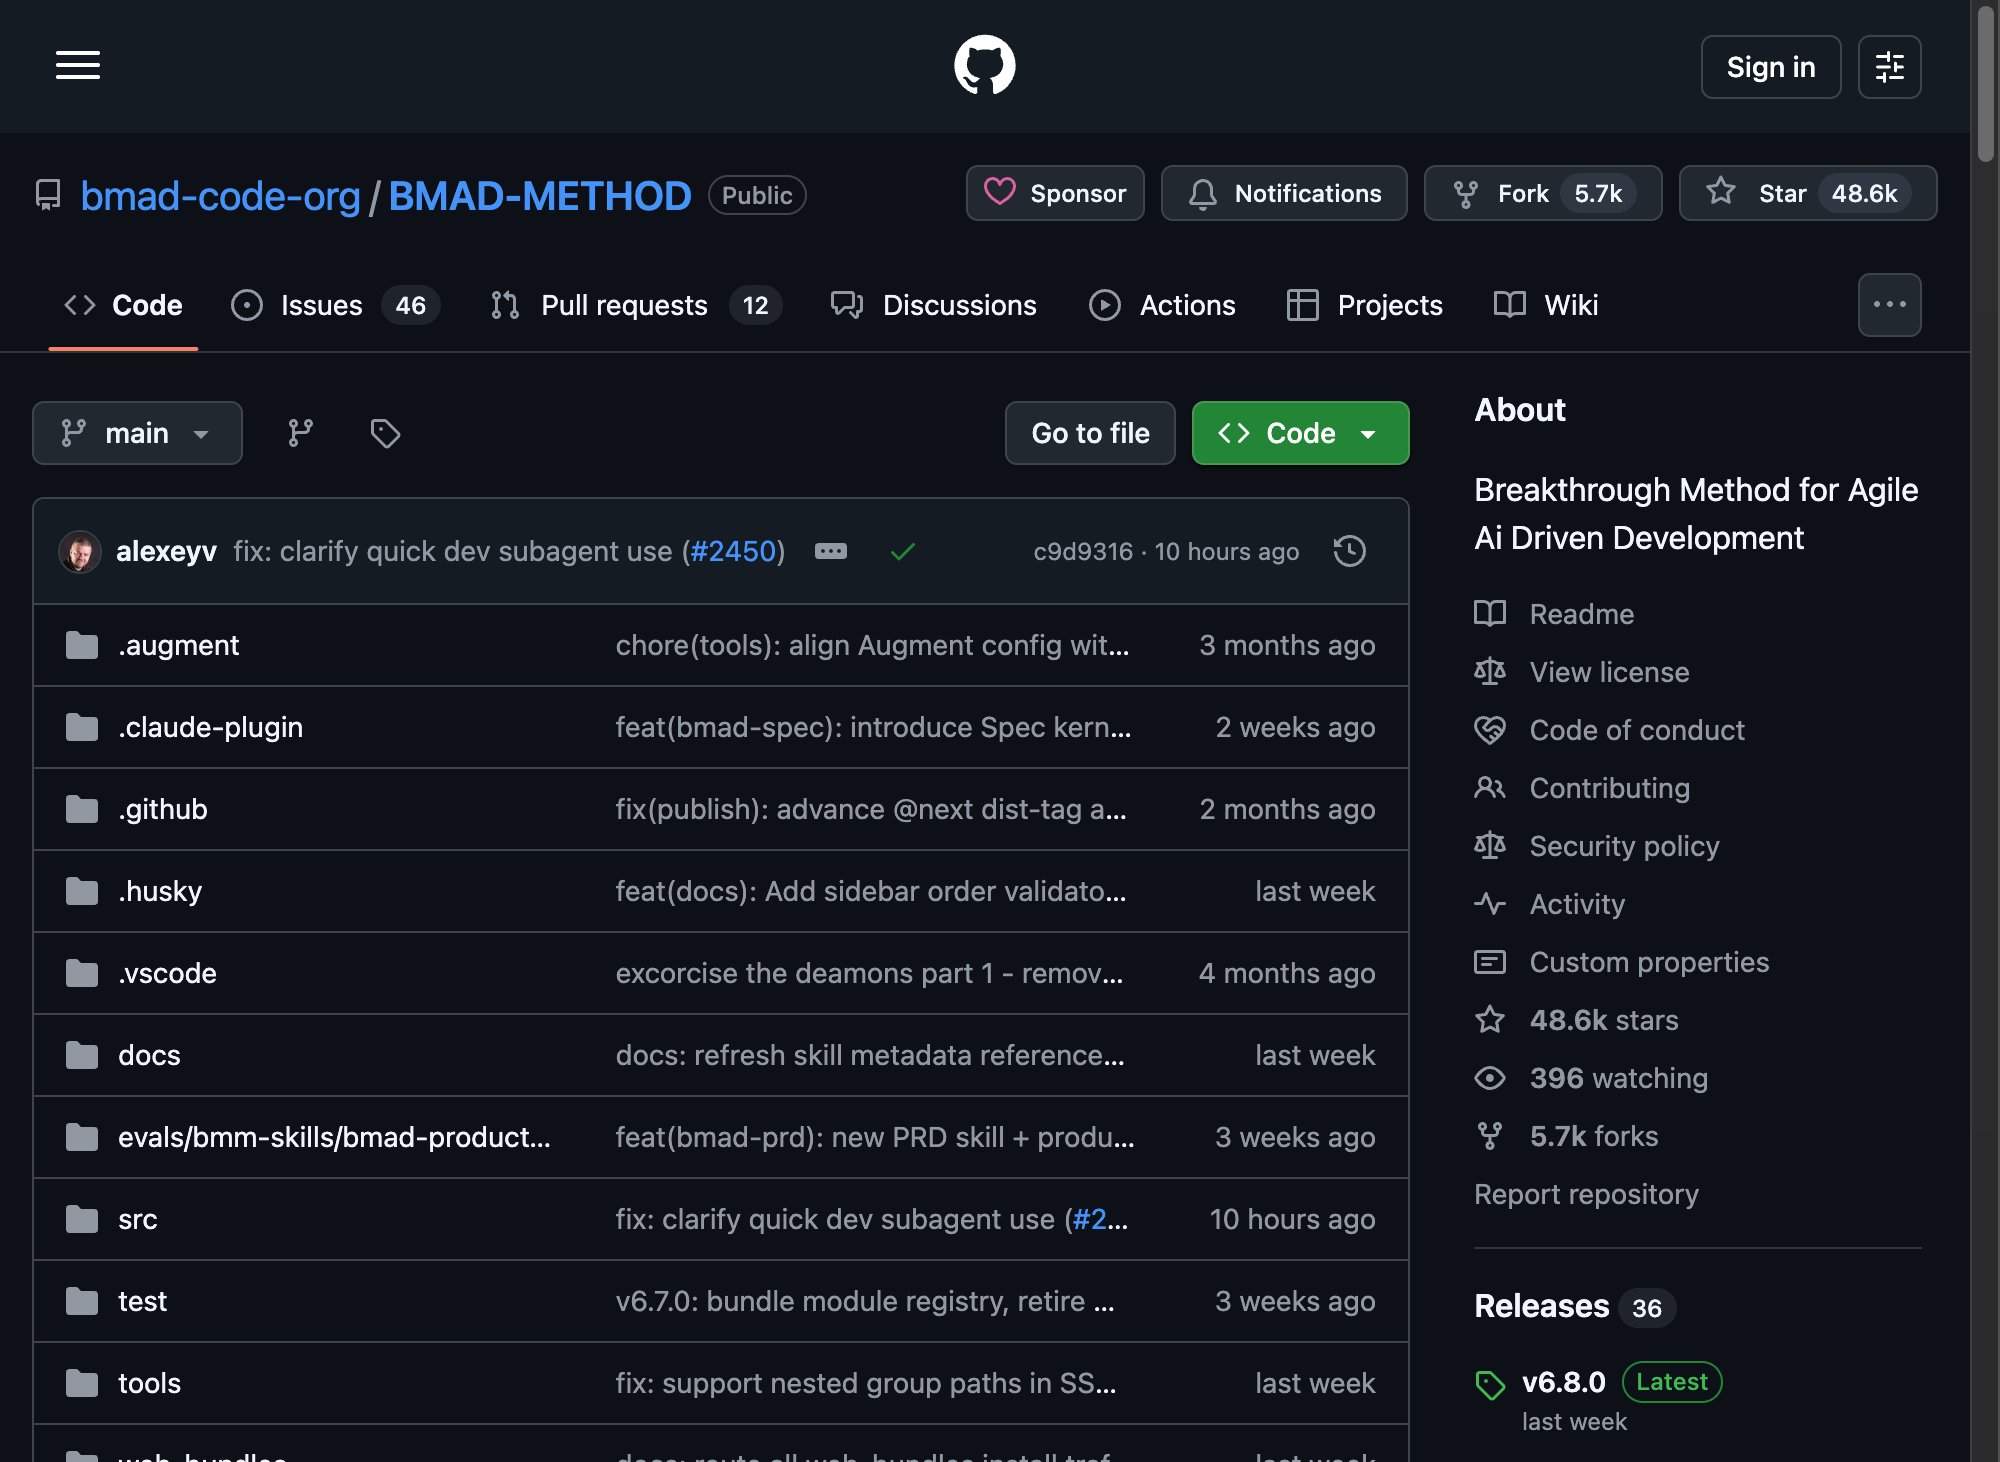Viewport: 2000px width, 1462px height.
Task: Open the Pull requests tab
Action: pyautogui.click(x=636, y=305)
